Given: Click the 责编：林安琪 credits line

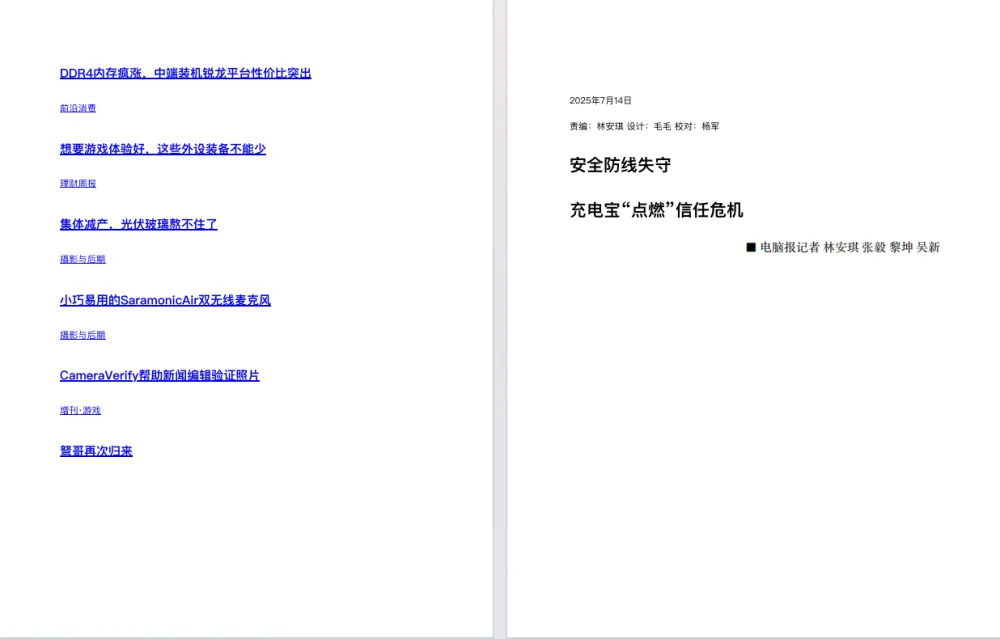Looking at the screenshot, I should pos(643,126).
